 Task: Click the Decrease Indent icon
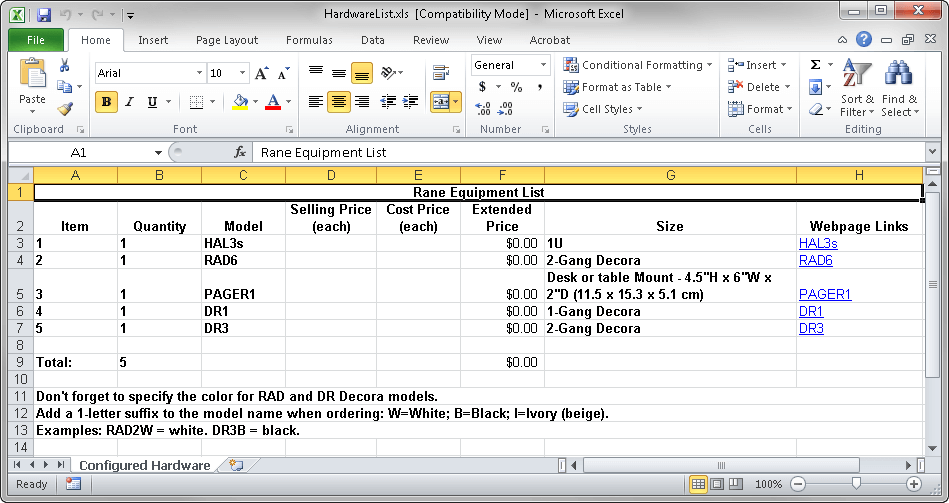pyautogui.click(x=388, y=102)
